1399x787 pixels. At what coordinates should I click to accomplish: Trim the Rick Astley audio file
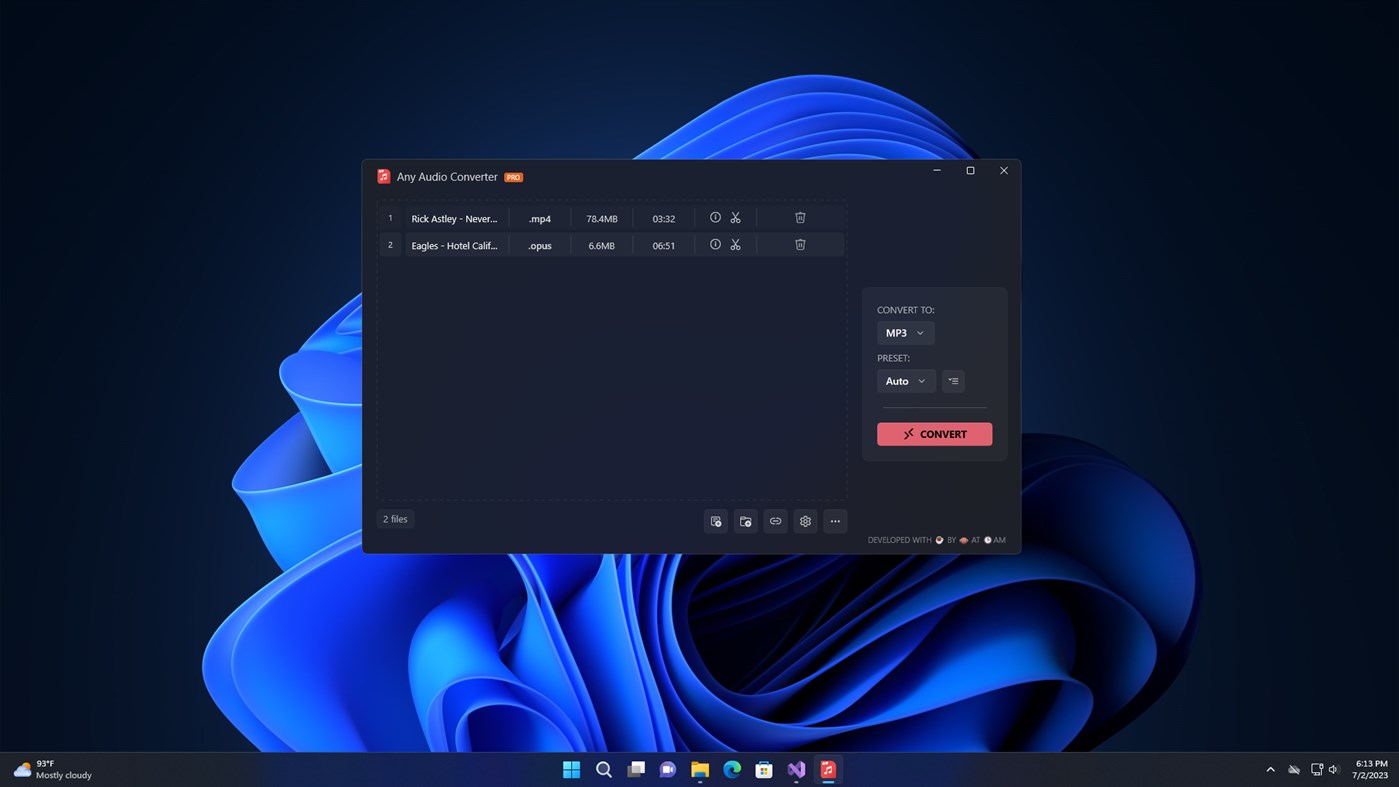[x=735, y=217]
